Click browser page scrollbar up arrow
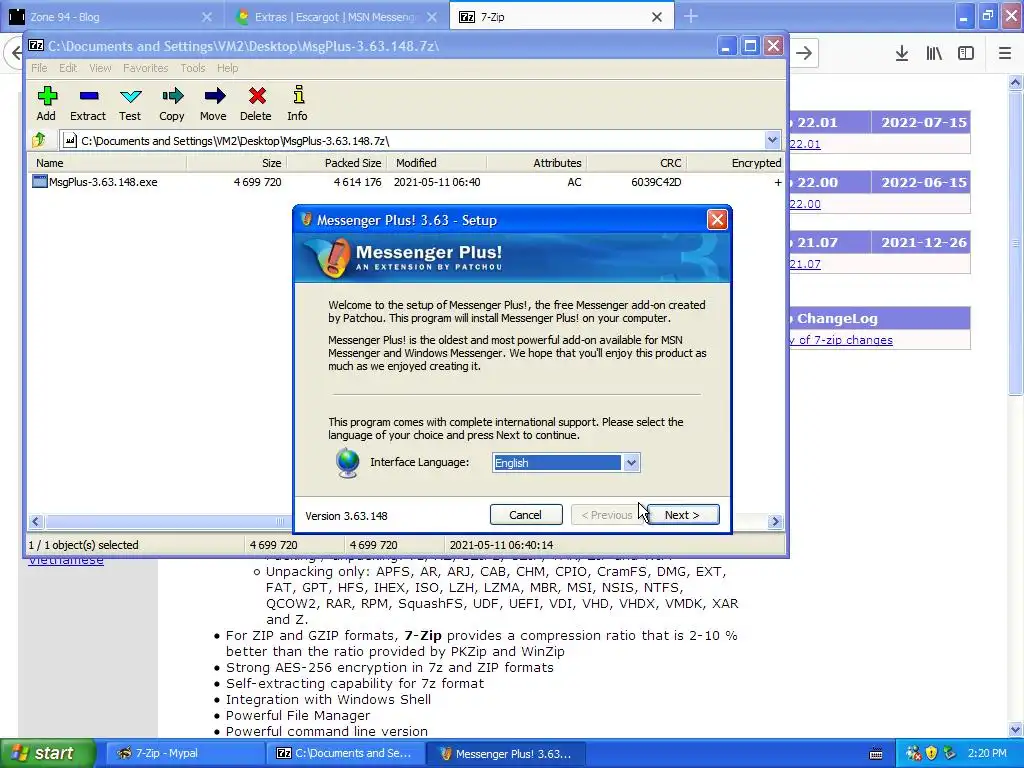1024x768 pixels. point(1016,82)
